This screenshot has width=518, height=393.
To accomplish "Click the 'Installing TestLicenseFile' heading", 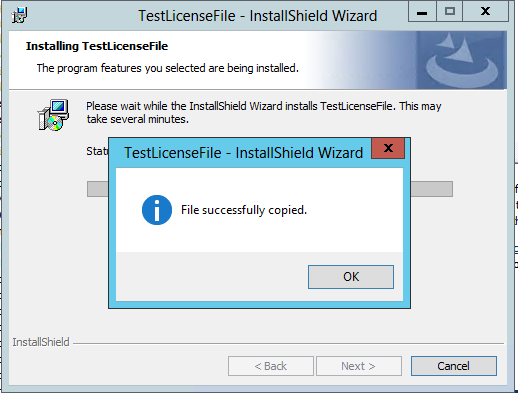I will [x=97, y=46].
